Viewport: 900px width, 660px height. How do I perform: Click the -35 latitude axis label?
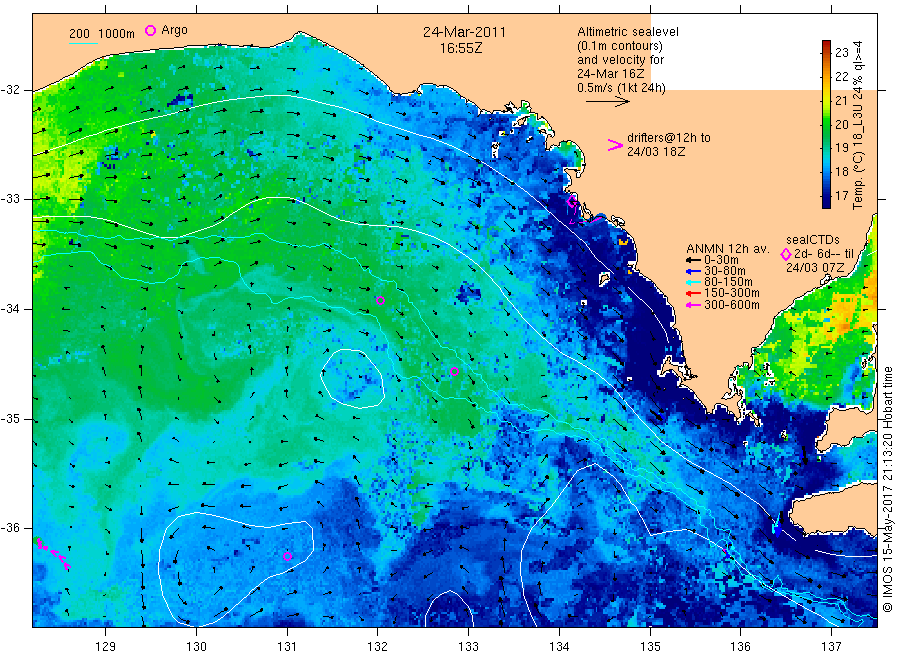point(10,418)
